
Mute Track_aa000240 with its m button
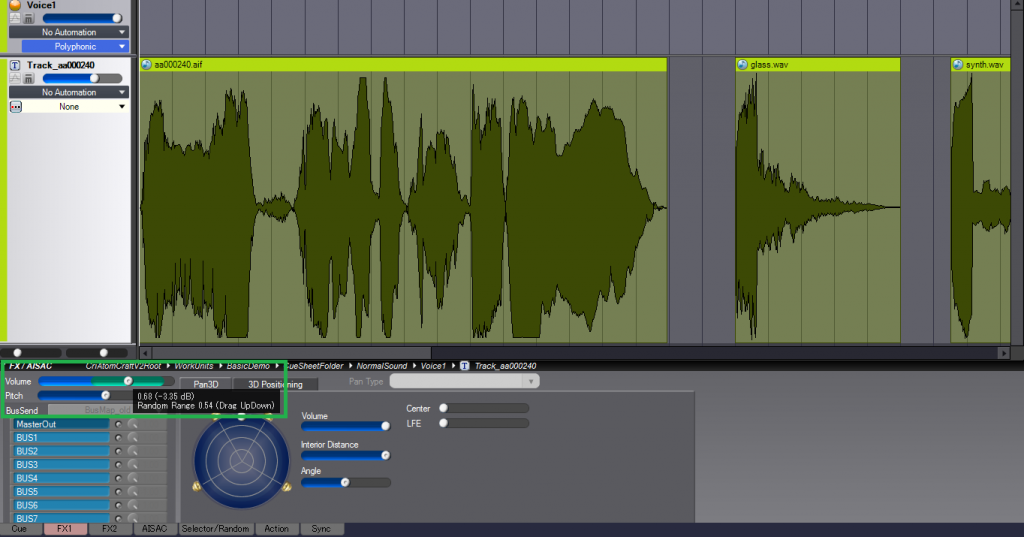29,78
